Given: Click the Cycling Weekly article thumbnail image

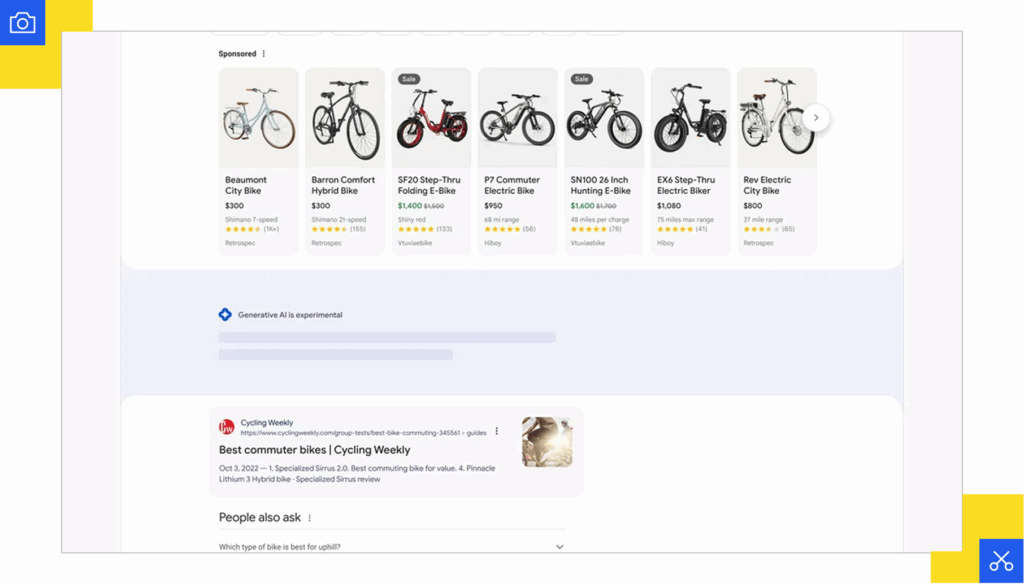Looking at the screenshot, I should coord(547,442).
